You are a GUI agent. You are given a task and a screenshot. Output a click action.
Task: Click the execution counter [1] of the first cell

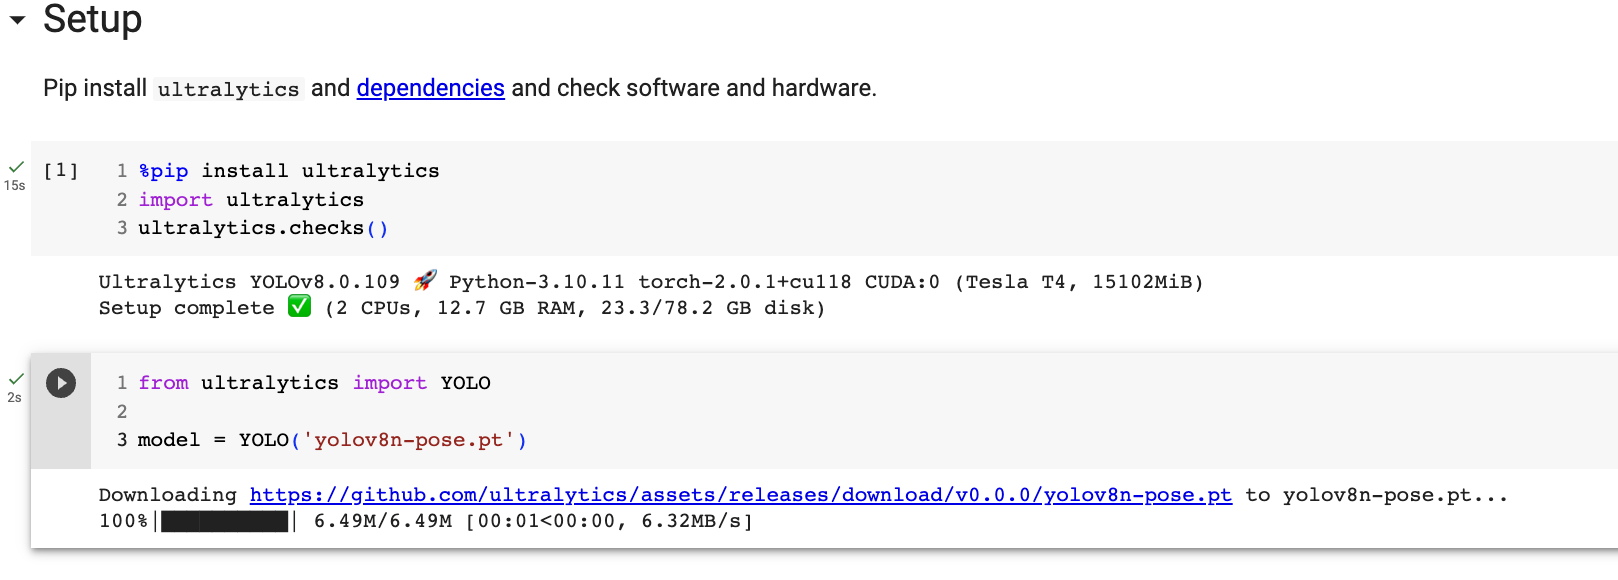60,170
